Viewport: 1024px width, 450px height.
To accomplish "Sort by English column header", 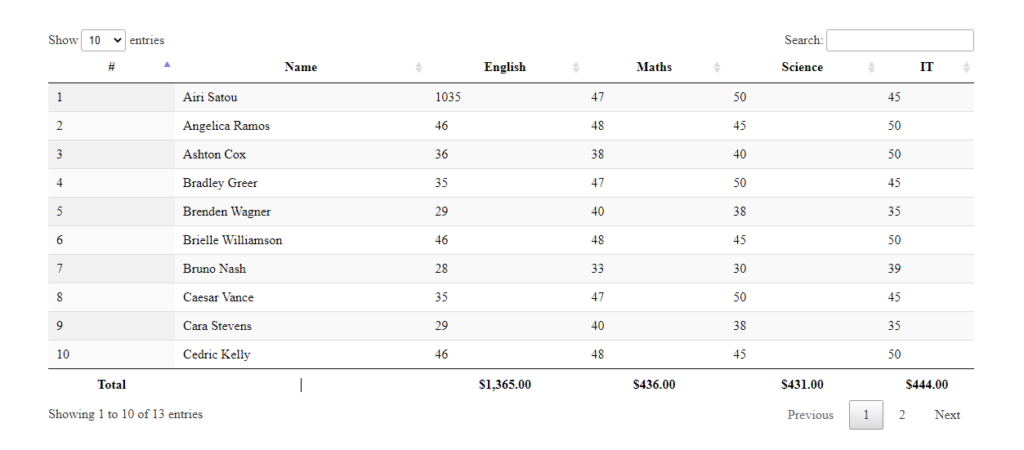I will coord(505,67).
